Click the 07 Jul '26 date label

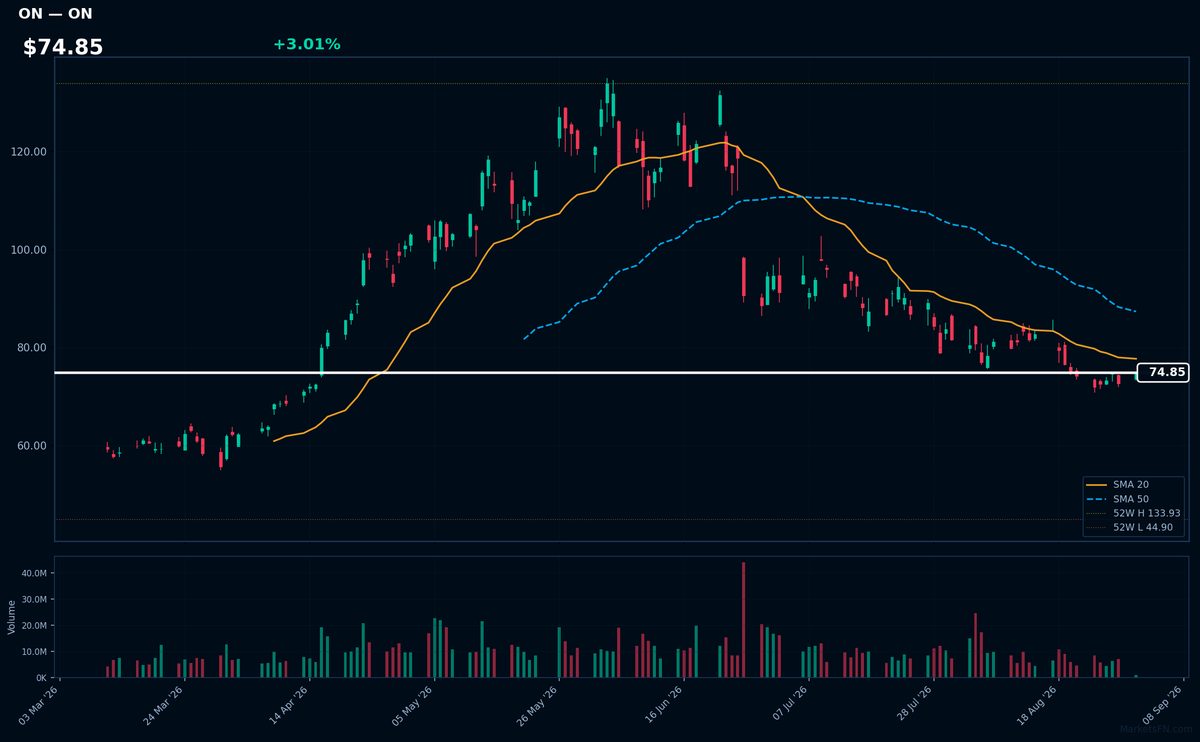(x=787, y=704)
